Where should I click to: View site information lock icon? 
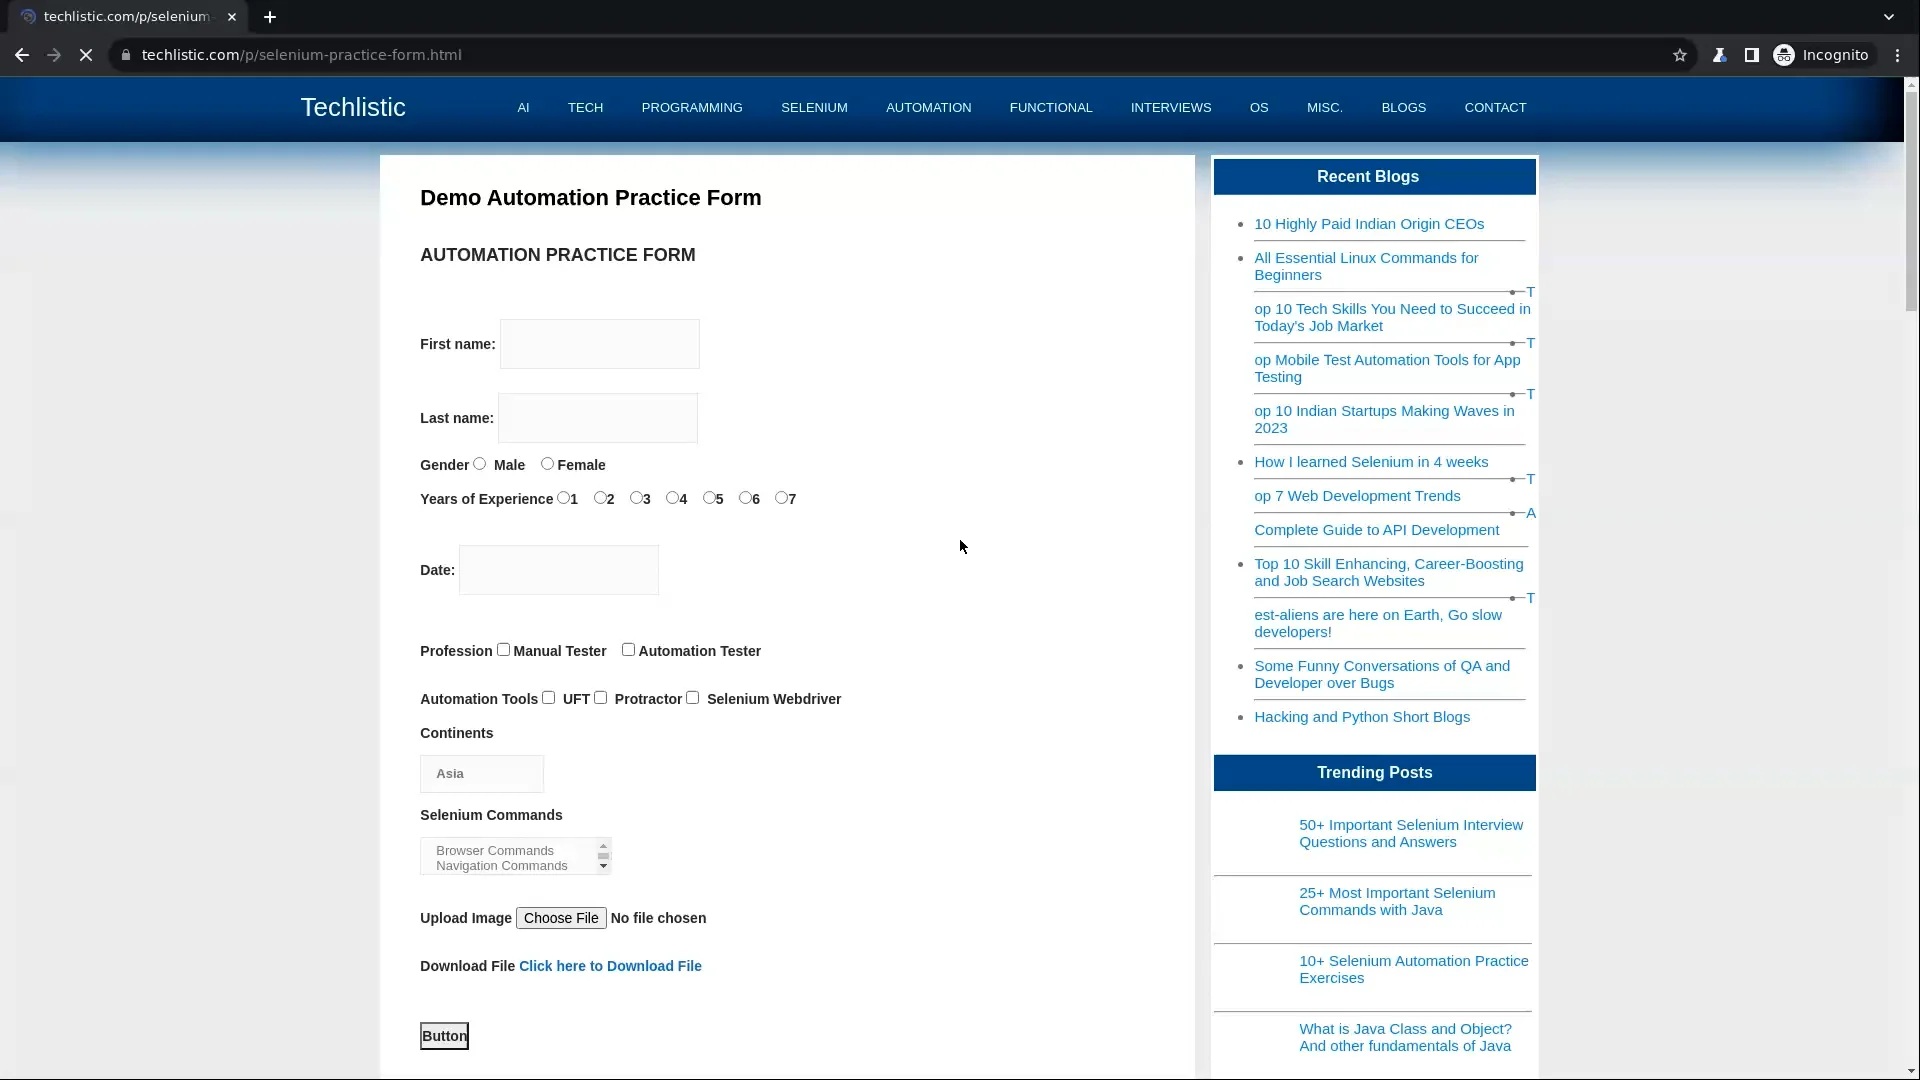pos(126,55)
